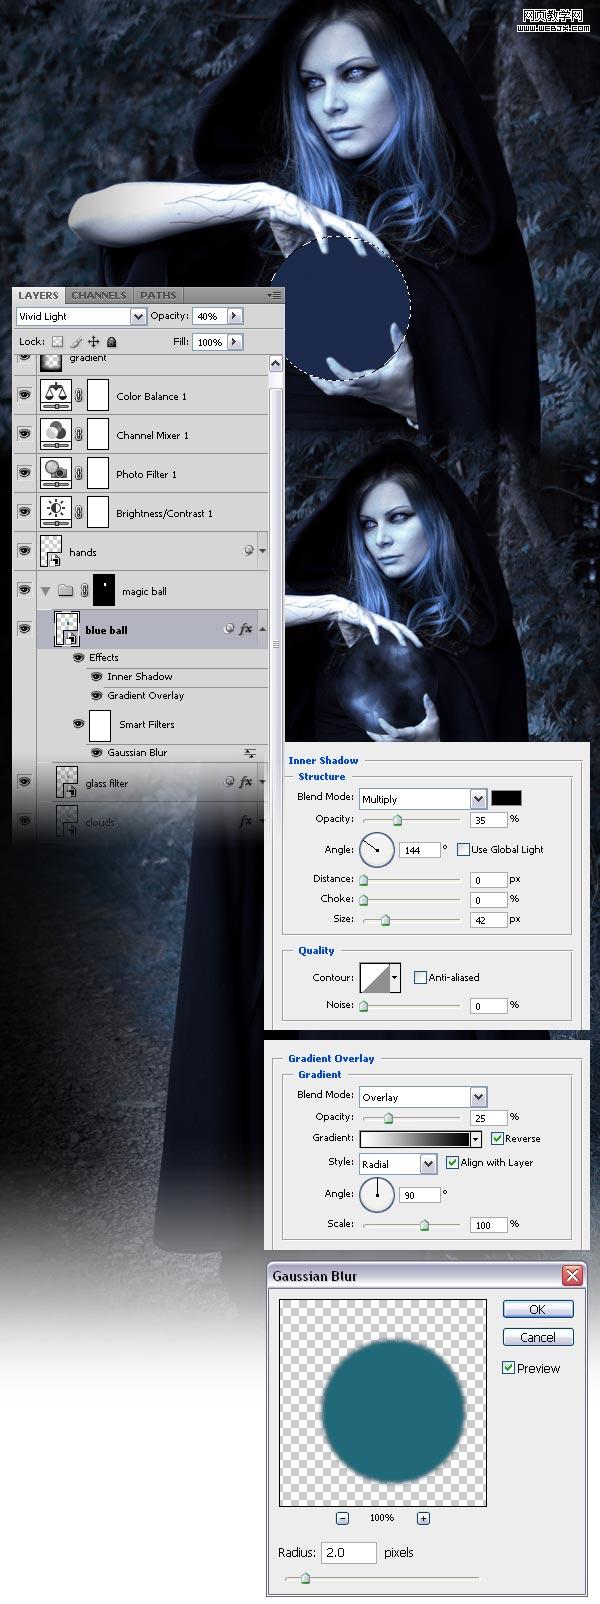Screen dimensions: 600x1604
Task: Click the fx icon on the blue ball layer
Action: (x=246, y=630)
